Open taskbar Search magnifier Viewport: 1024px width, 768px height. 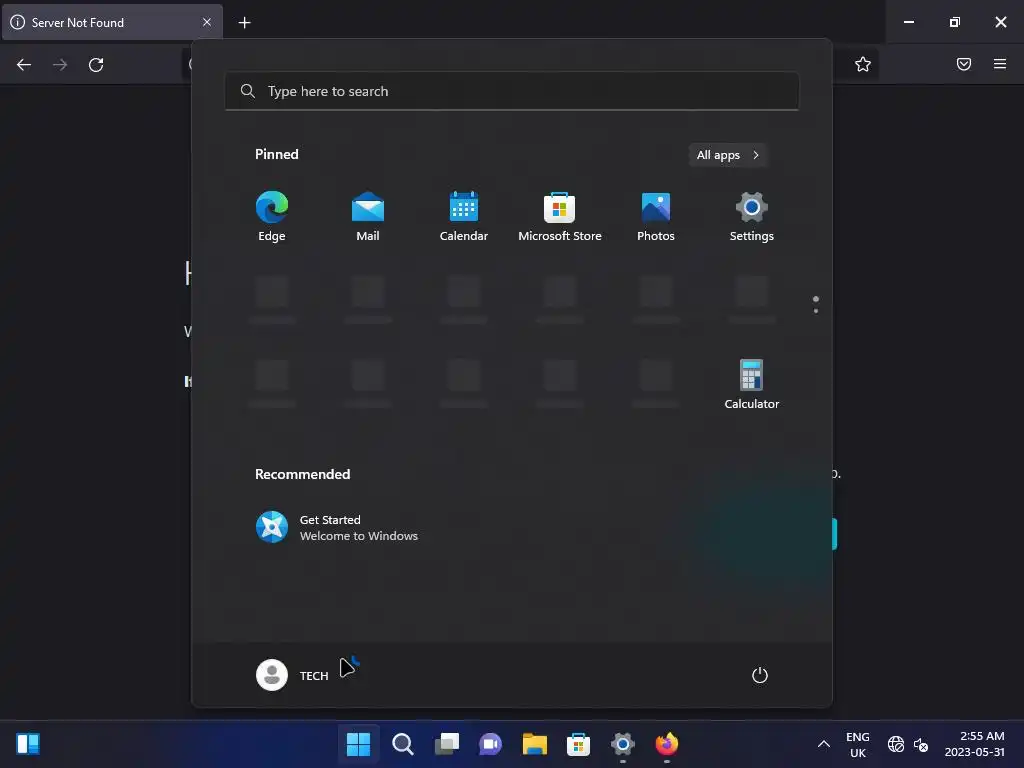403,744
